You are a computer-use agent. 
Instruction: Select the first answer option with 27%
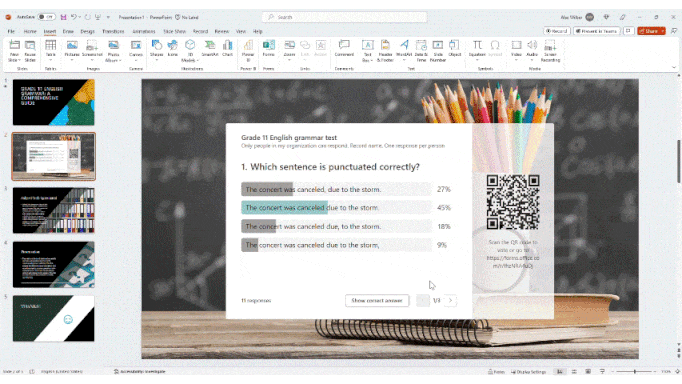(337, 189)
